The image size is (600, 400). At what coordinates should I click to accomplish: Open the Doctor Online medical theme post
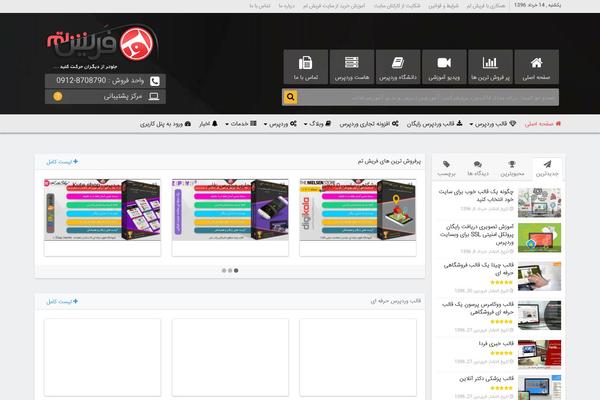point(487,379)
